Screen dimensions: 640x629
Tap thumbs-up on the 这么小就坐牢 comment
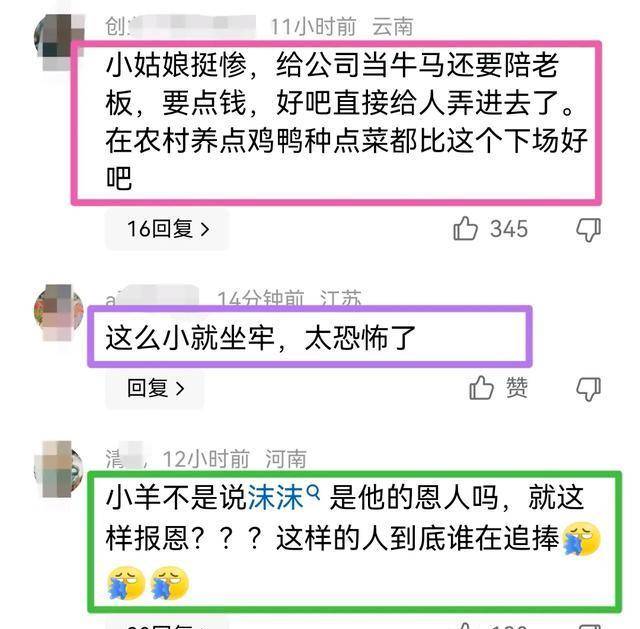[482, 387]
